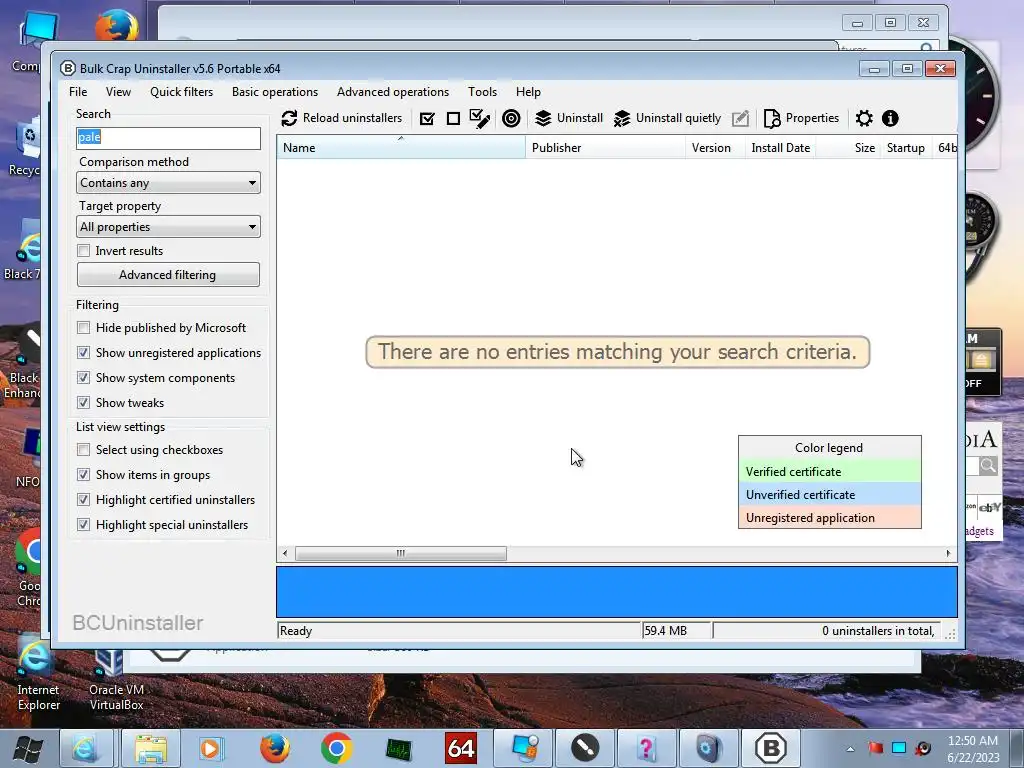Open settings gear in toolbar

864,118
